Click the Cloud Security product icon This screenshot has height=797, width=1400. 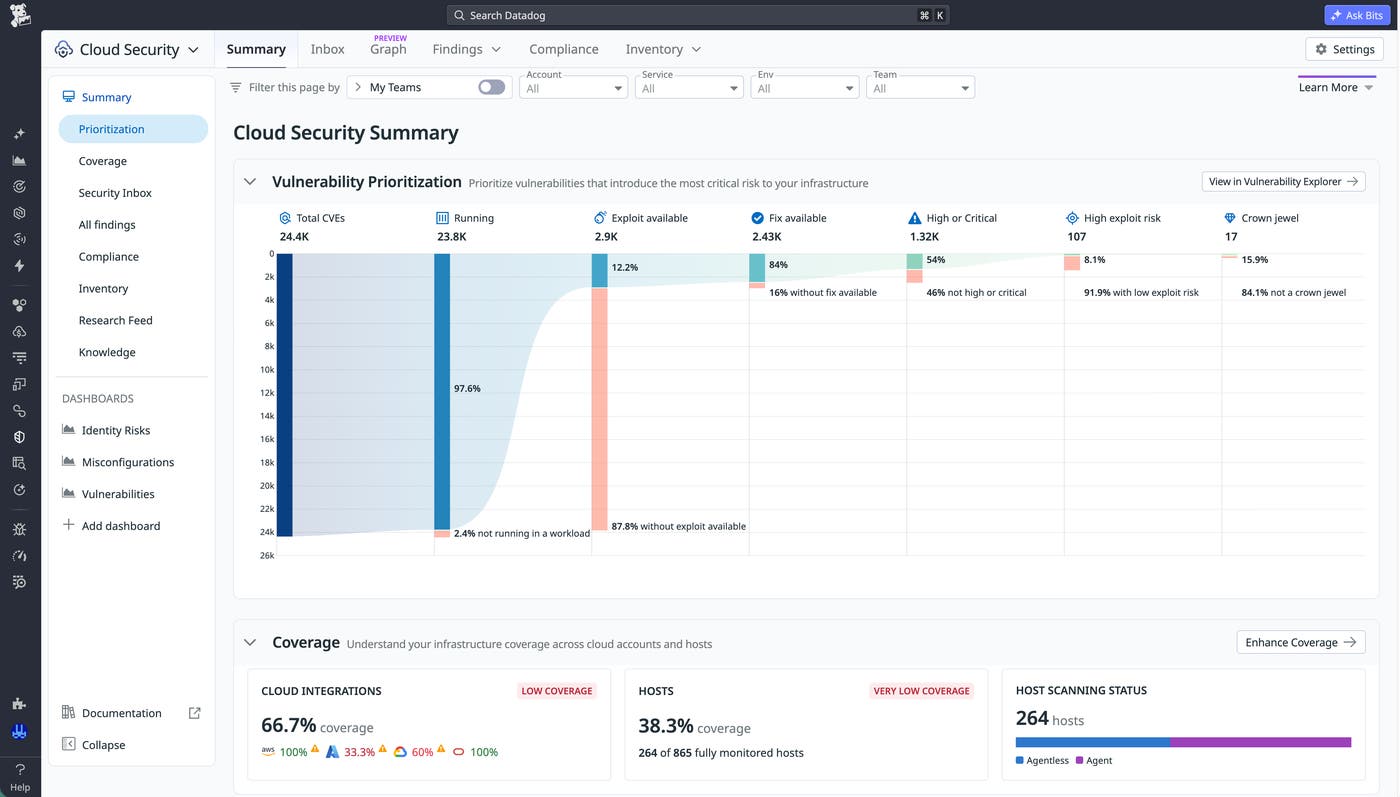[64, 49]
